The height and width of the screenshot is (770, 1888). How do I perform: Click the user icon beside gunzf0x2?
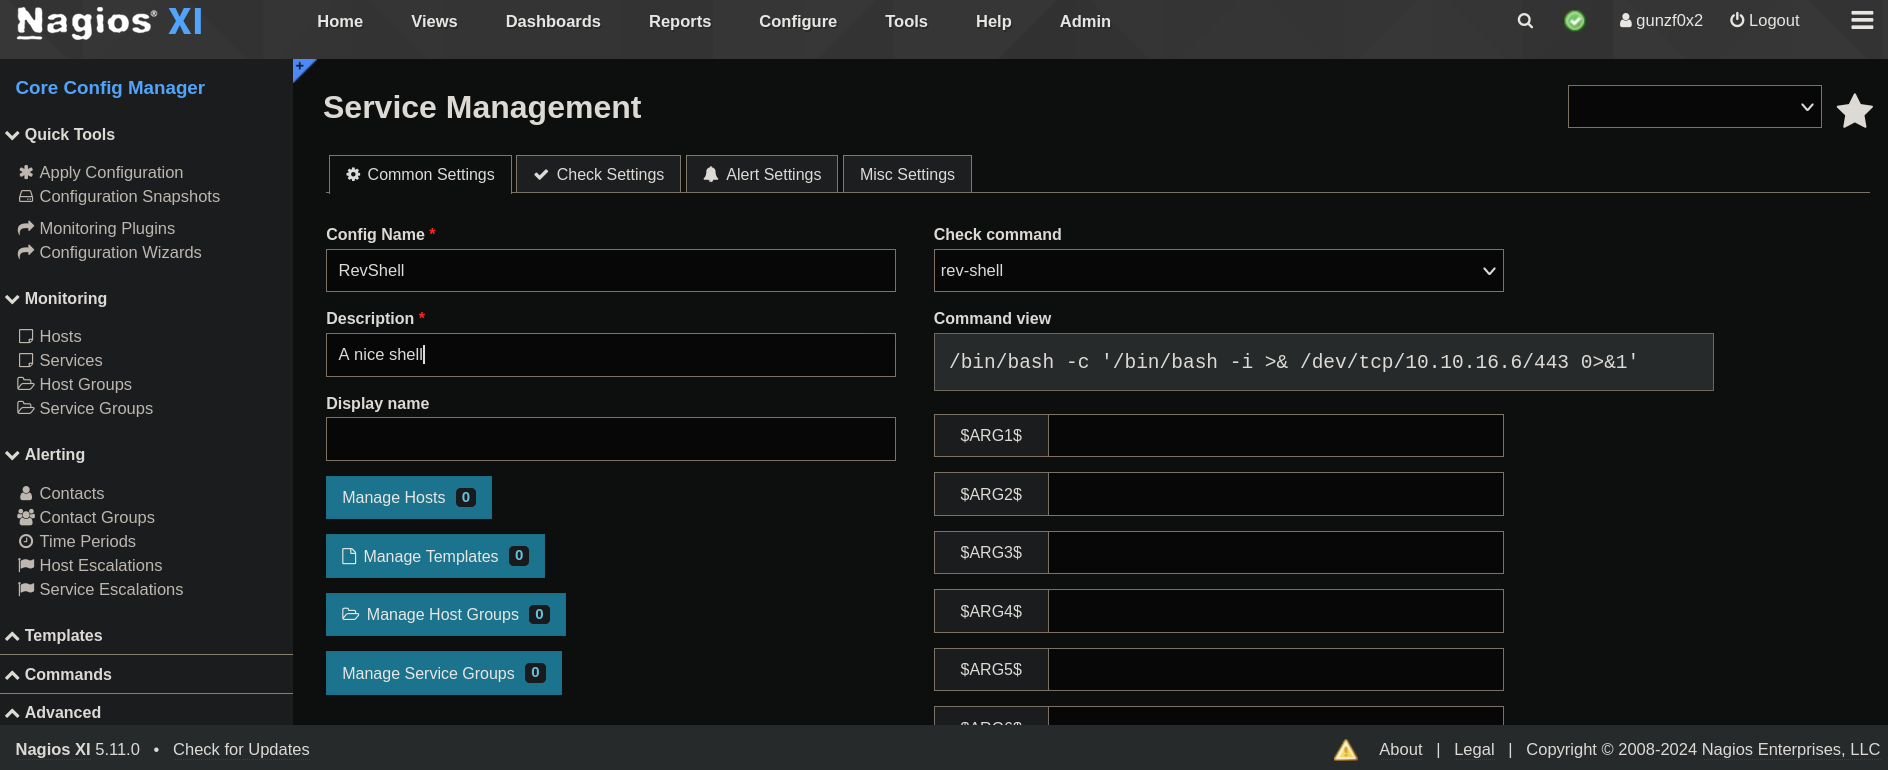pyautogui.click(x=1626, y=21)
